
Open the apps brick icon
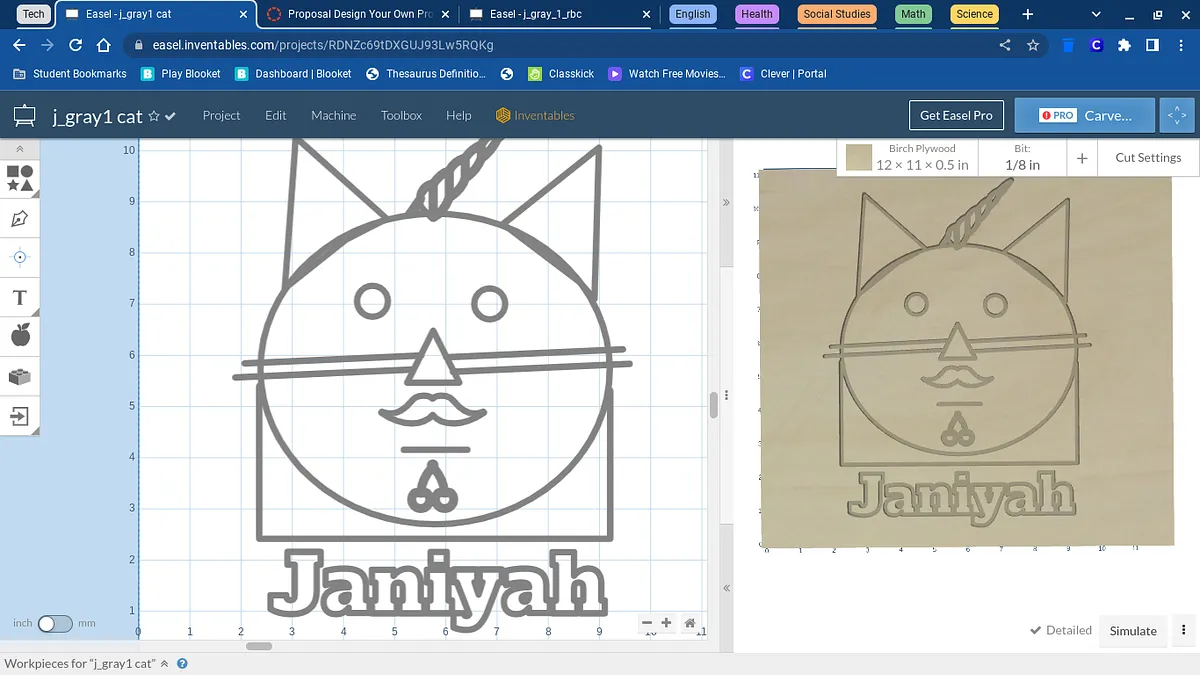pyautogui.click(x=20, y=377)
